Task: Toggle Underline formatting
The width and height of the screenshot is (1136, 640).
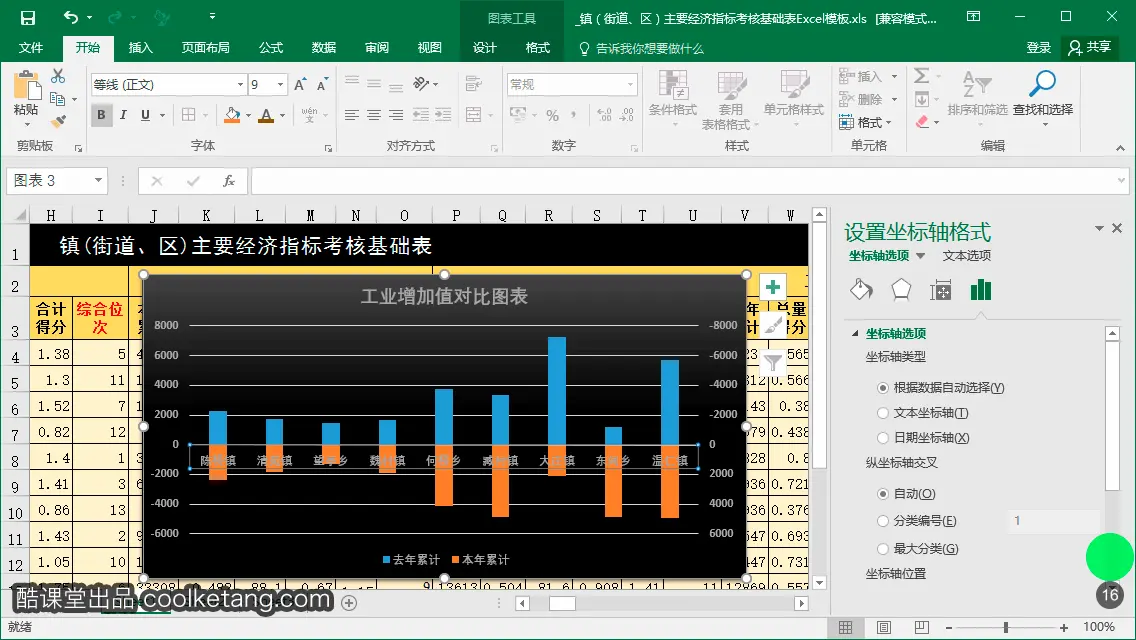Action: (x=146, y=115)
